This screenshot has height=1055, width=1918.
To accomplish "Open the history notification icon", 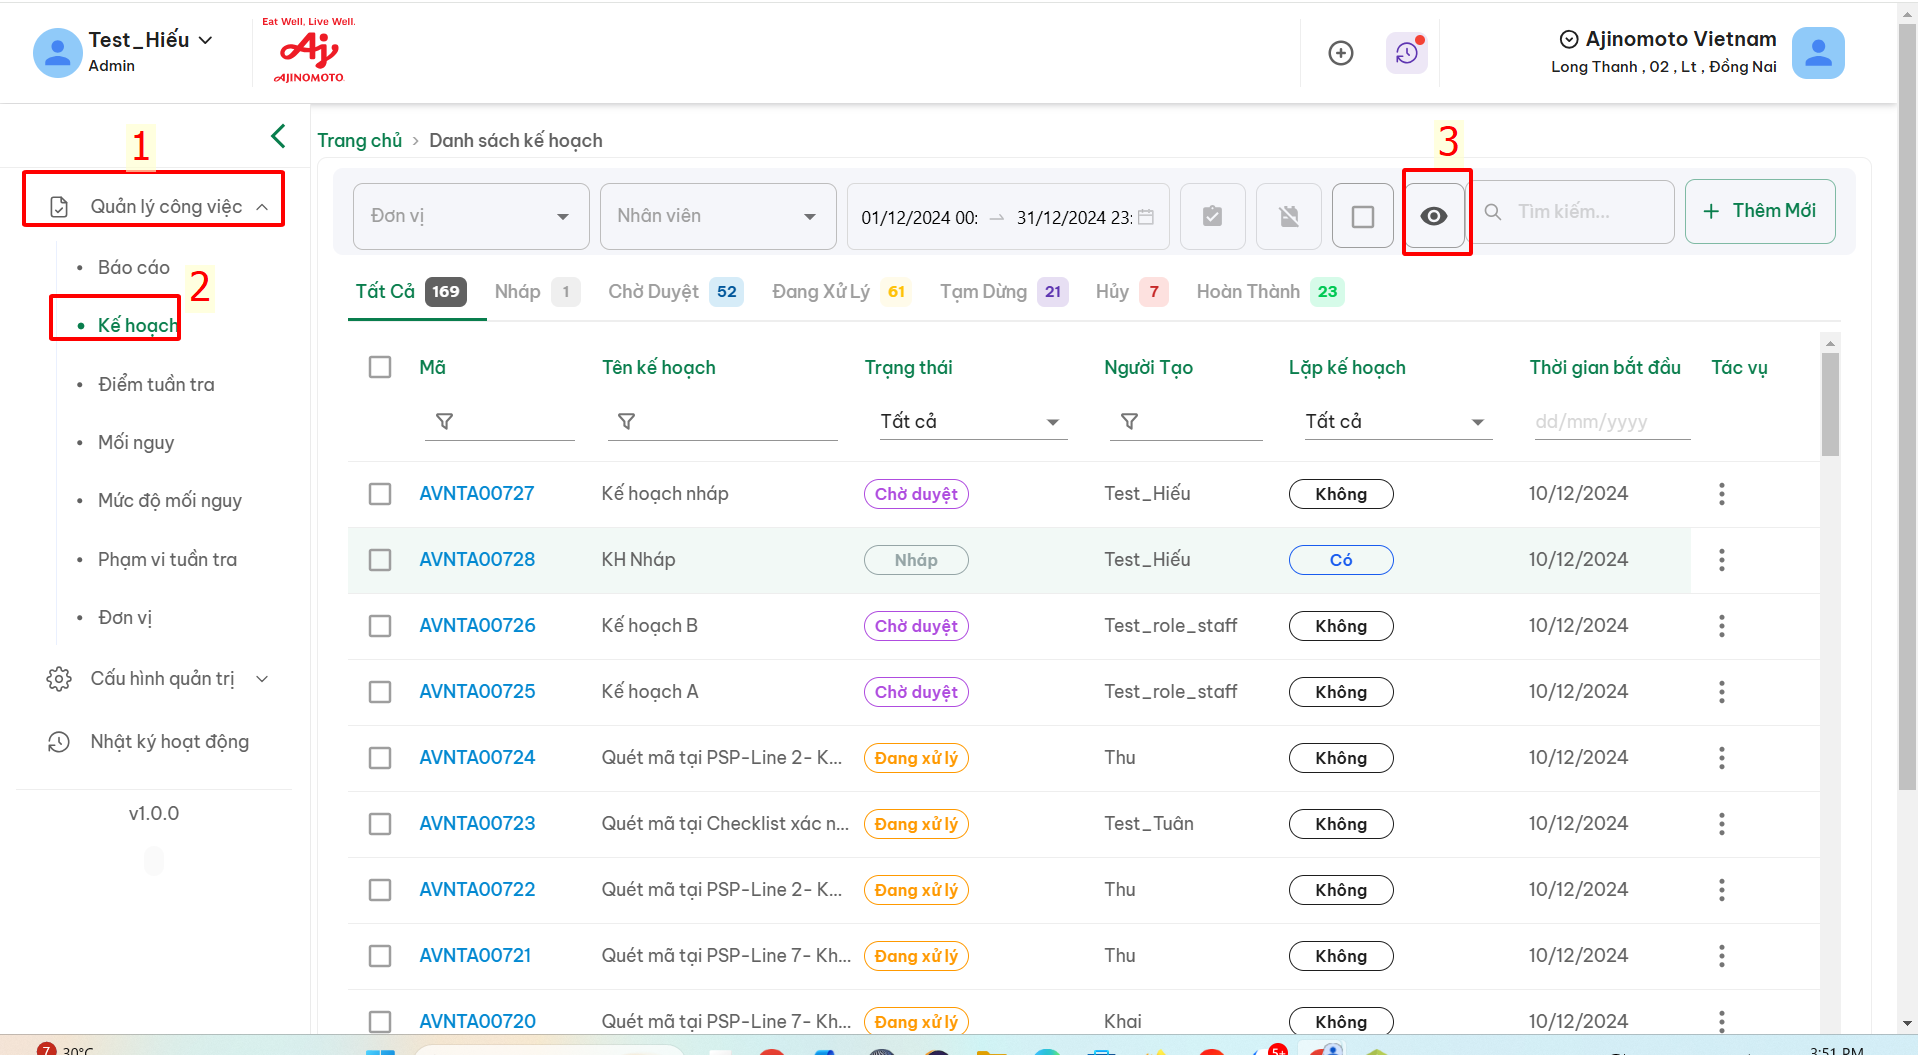I will pyautogui.click(x=1406, y=53).
